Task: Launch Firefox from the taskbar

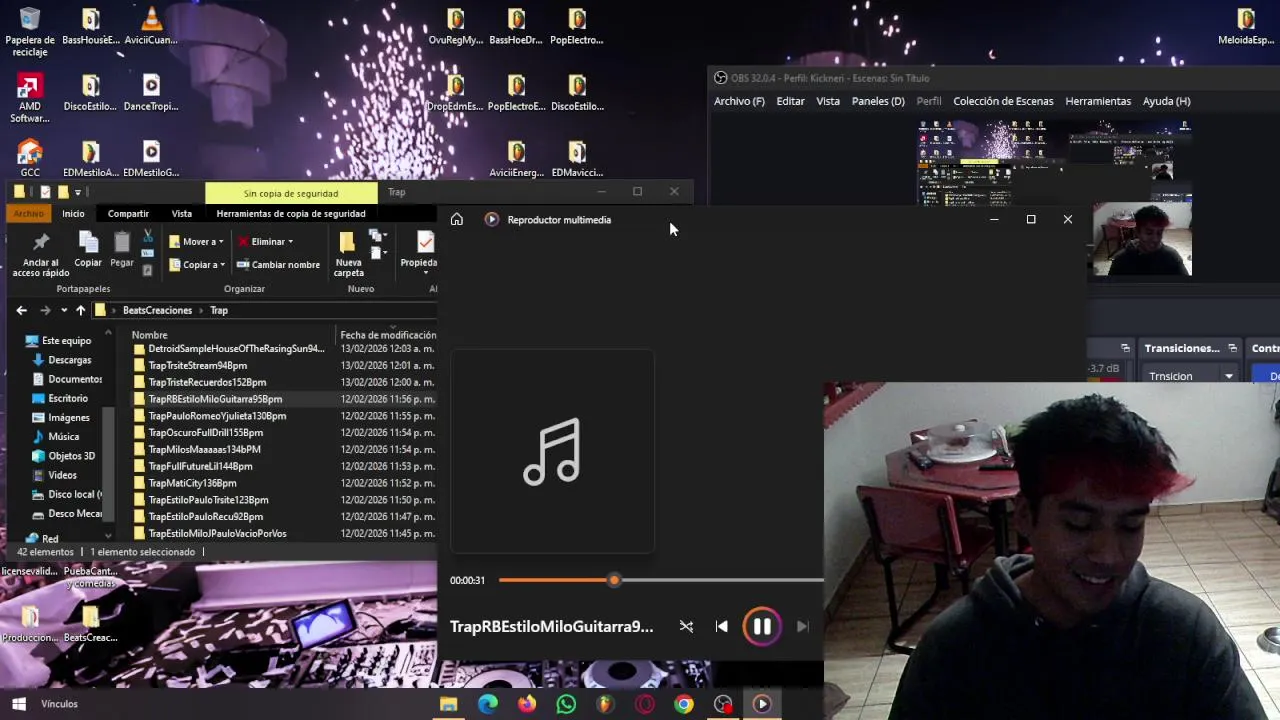Action: pos(527,704)
